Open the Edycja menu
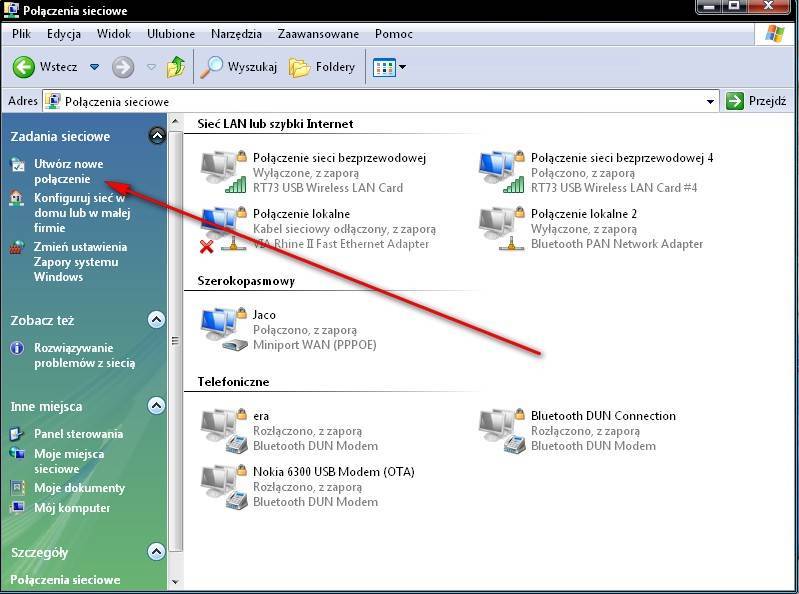 click(64, 34)
